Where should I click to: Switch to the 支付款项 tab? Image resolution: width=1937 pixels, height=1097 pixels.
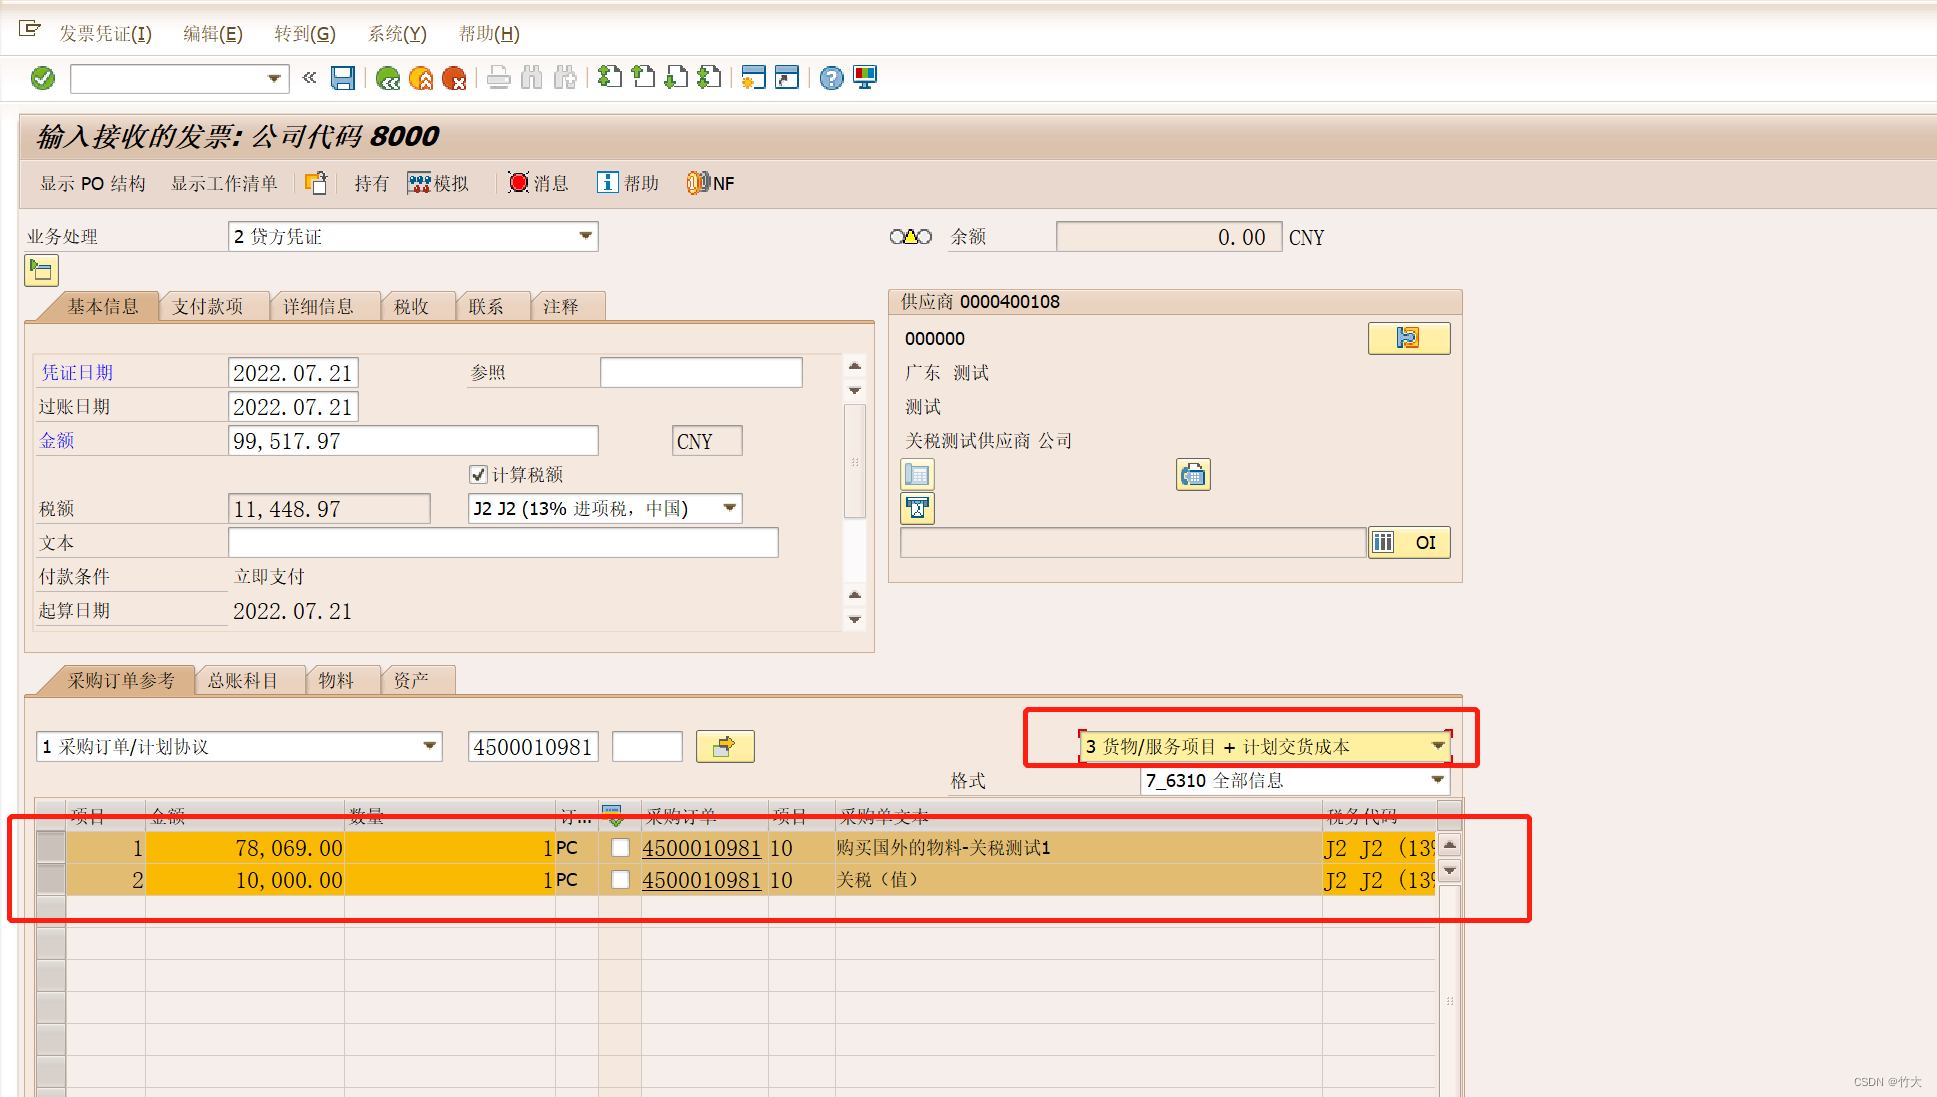tap(208, 307)
